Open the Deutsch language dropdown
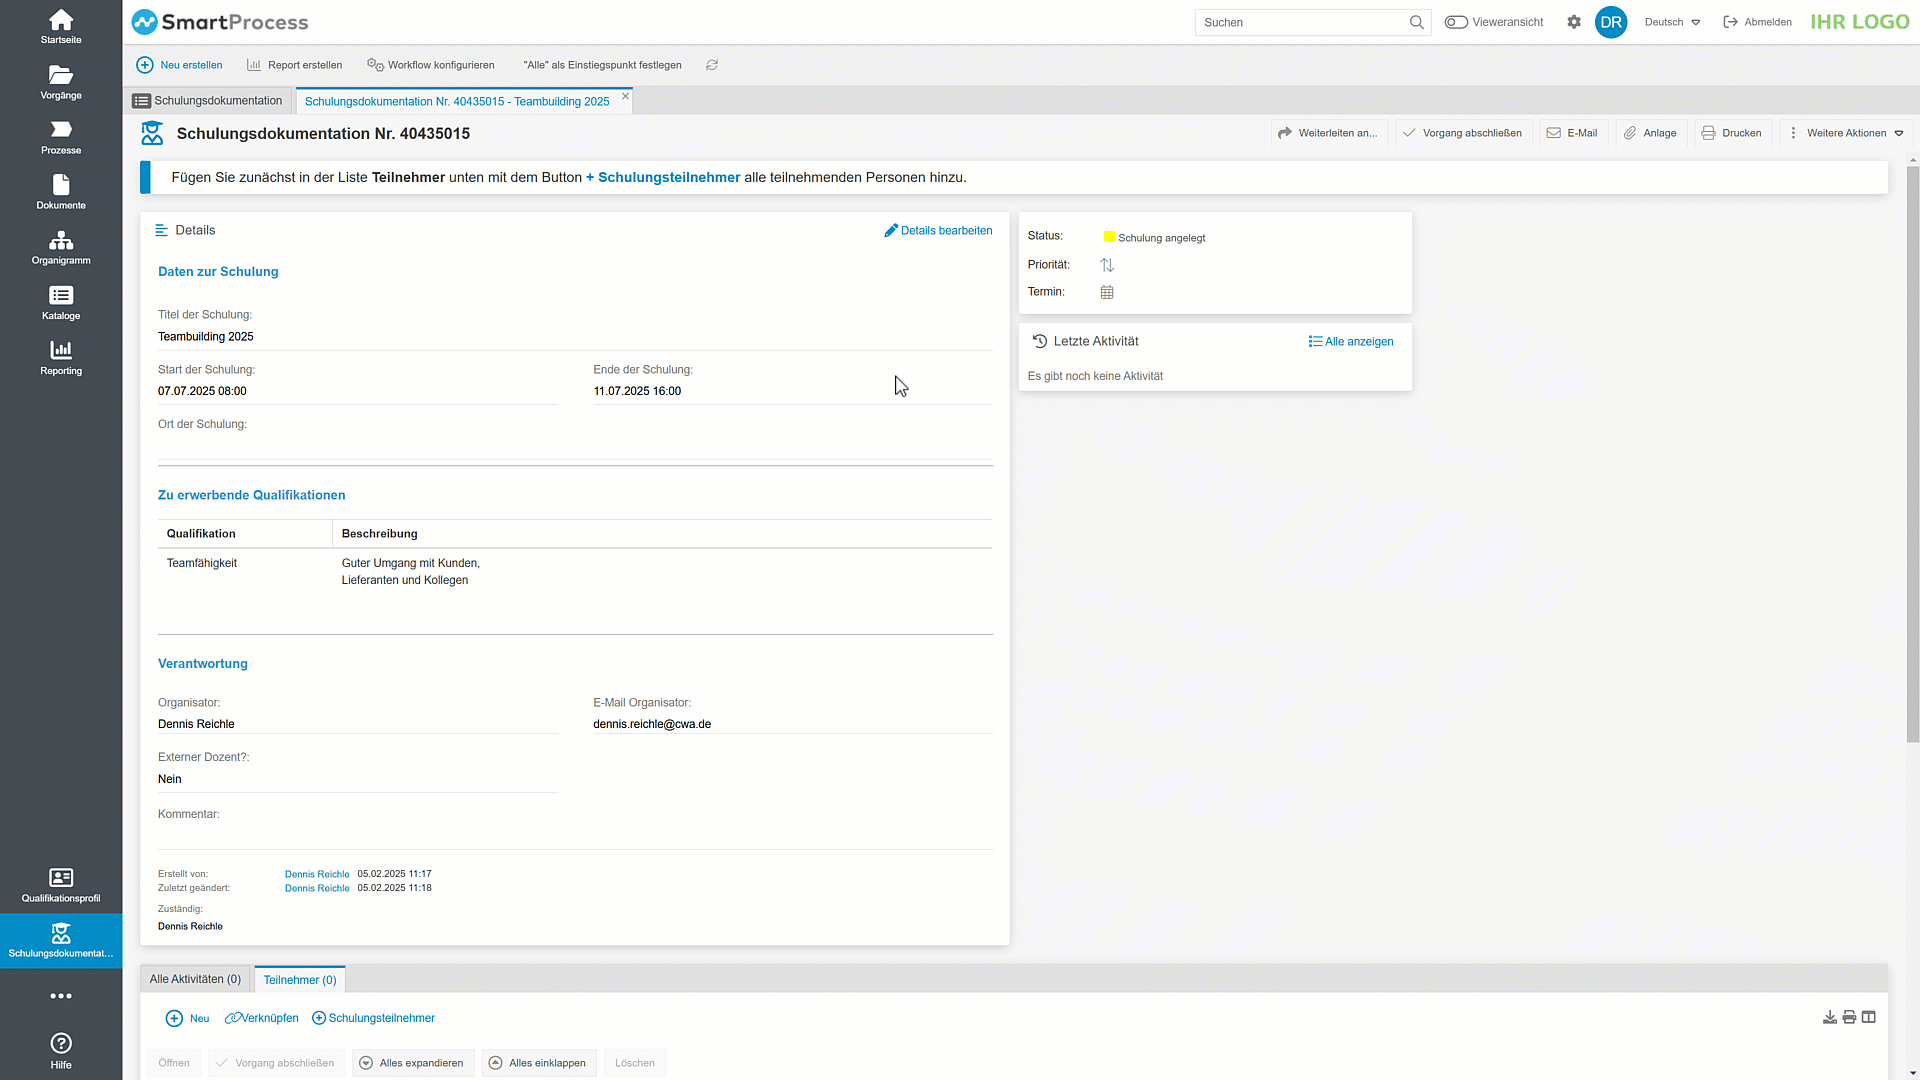 point(1672,22)
